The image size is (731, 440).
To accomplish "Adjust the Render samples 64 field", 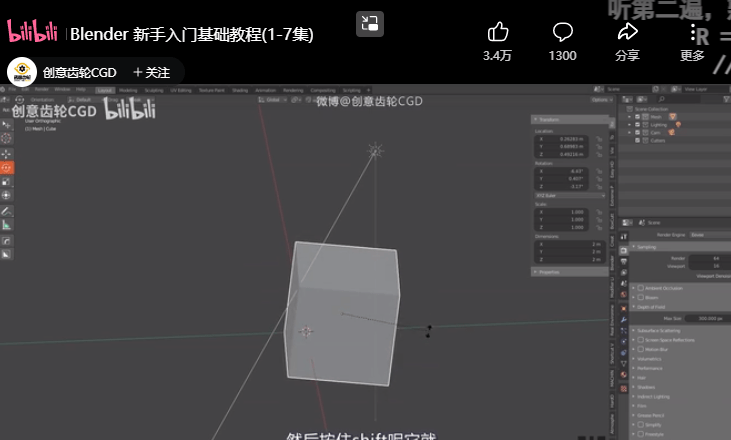I will 710,258.
